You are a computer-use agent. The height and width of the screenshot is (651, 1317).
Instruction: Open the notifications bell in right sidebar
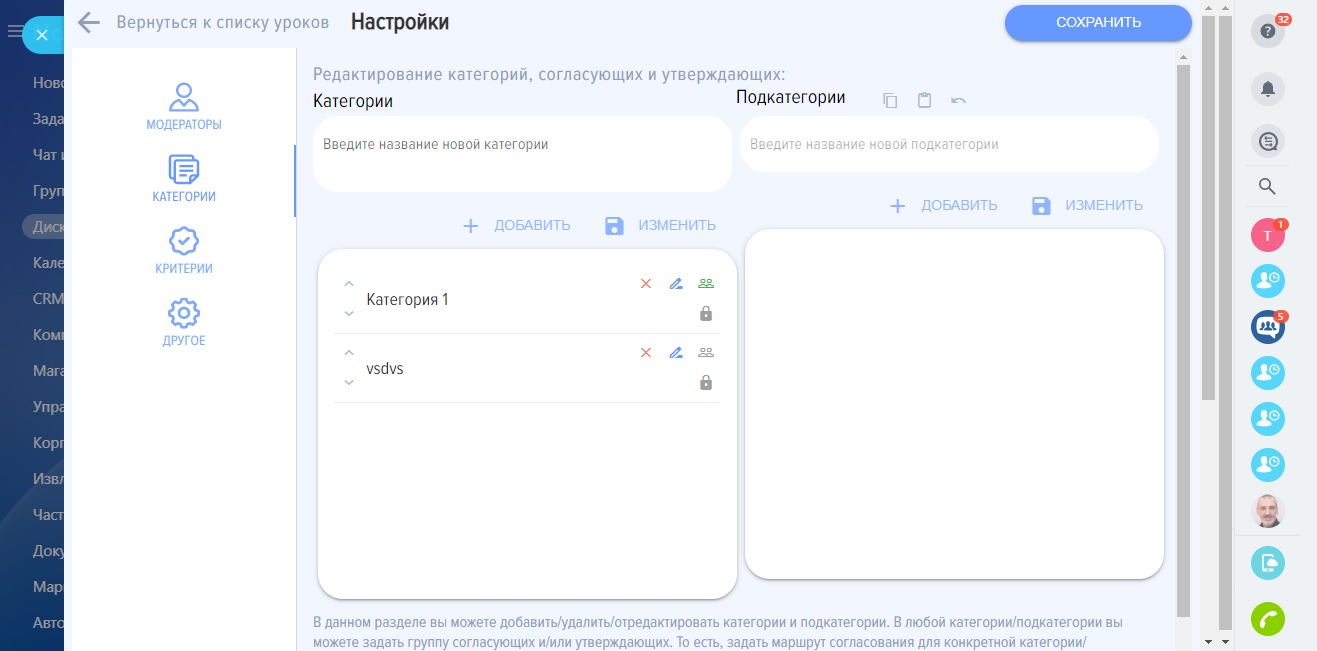pyautogui.click(x=1268, y=89)
